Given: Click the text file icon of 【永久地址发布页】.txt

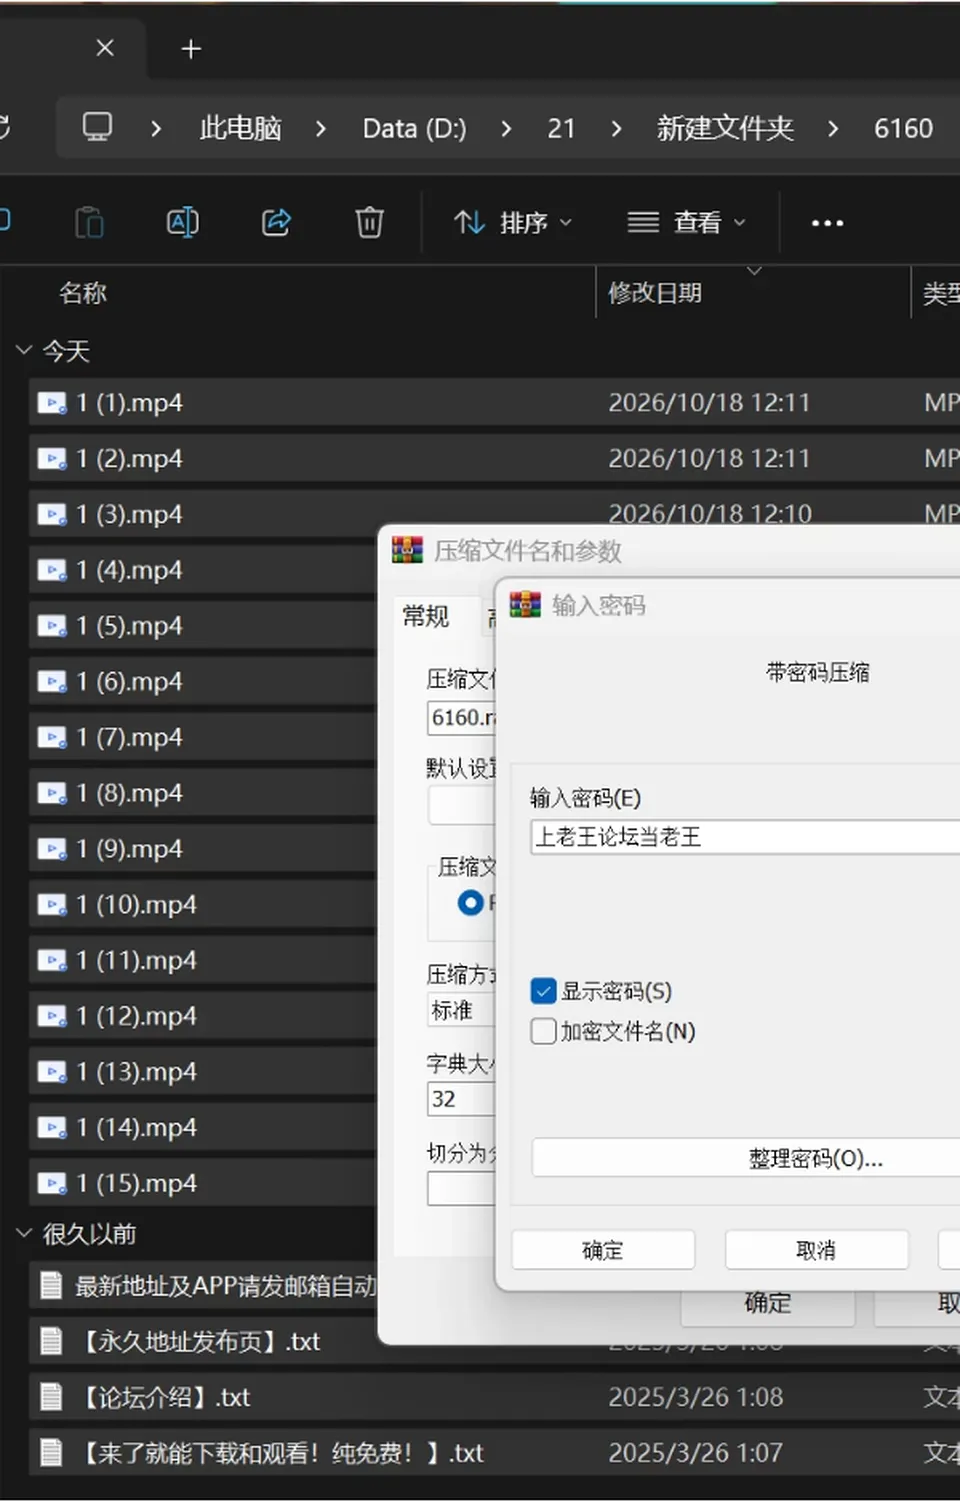Looking at the screenshot, I should pos(51,1341).
